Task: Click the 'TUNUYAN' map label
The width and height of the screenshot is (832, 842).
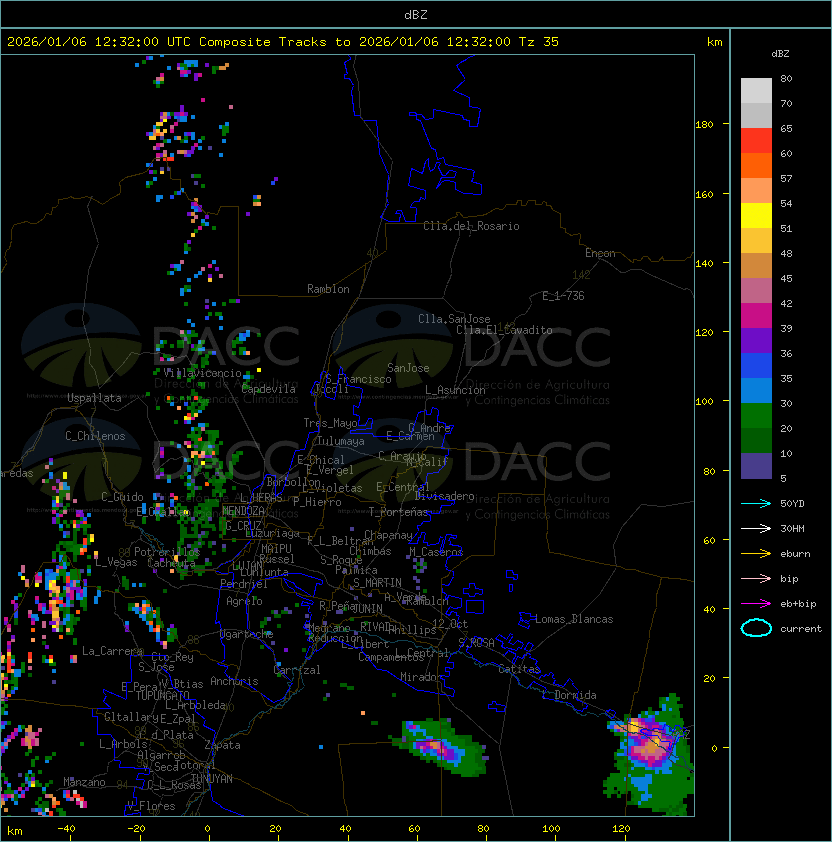Action: pyautogui.click(x=212, y=779)
